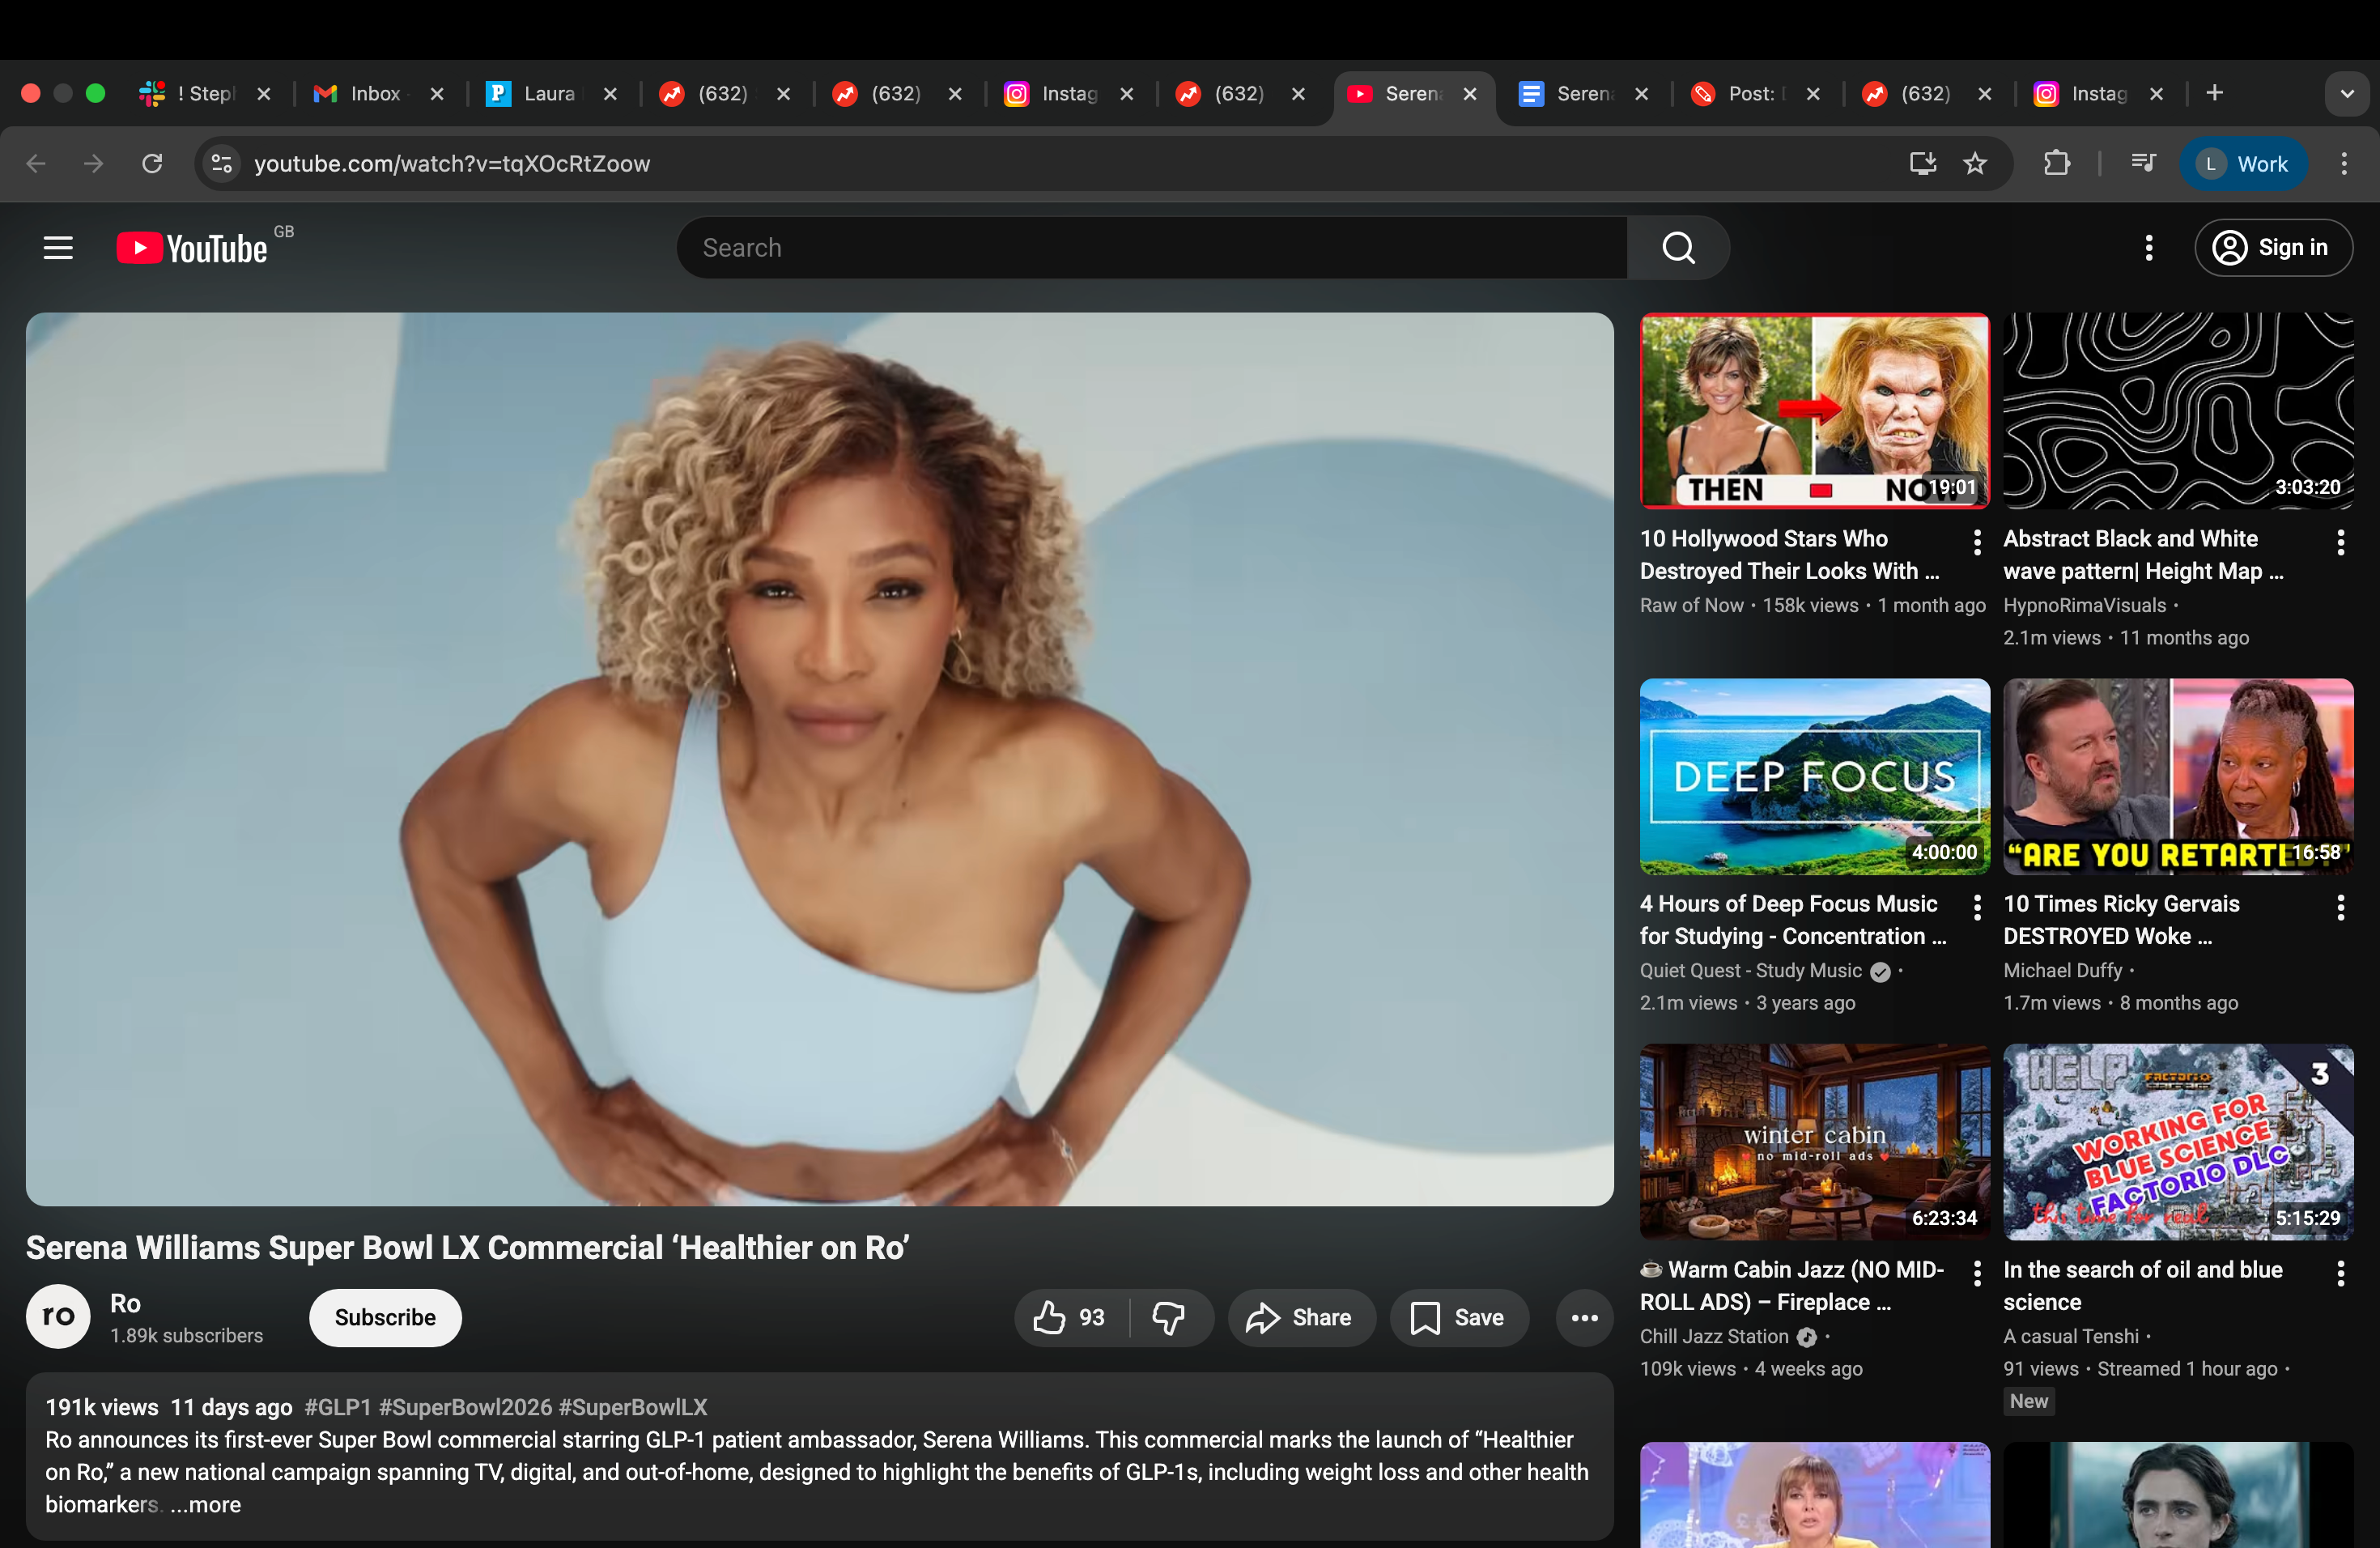The width and height of the screenshot is (2380, 1548).
Task: Click the Subscribe button
Action: tap(385, 1317)
